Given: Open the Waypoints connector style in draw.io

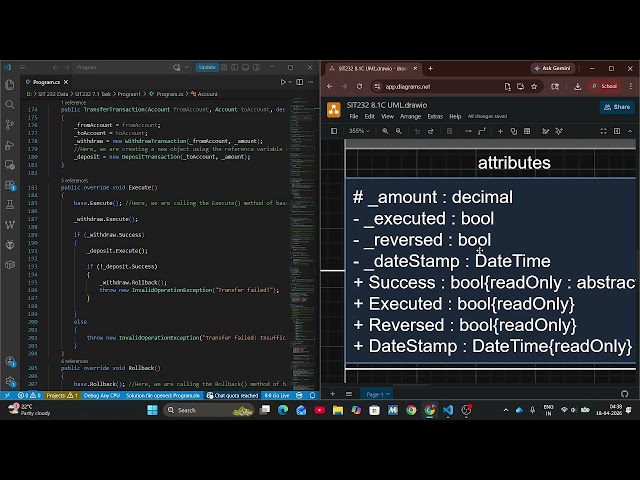Looking at the screenshot, I should [x=482, y=131].
